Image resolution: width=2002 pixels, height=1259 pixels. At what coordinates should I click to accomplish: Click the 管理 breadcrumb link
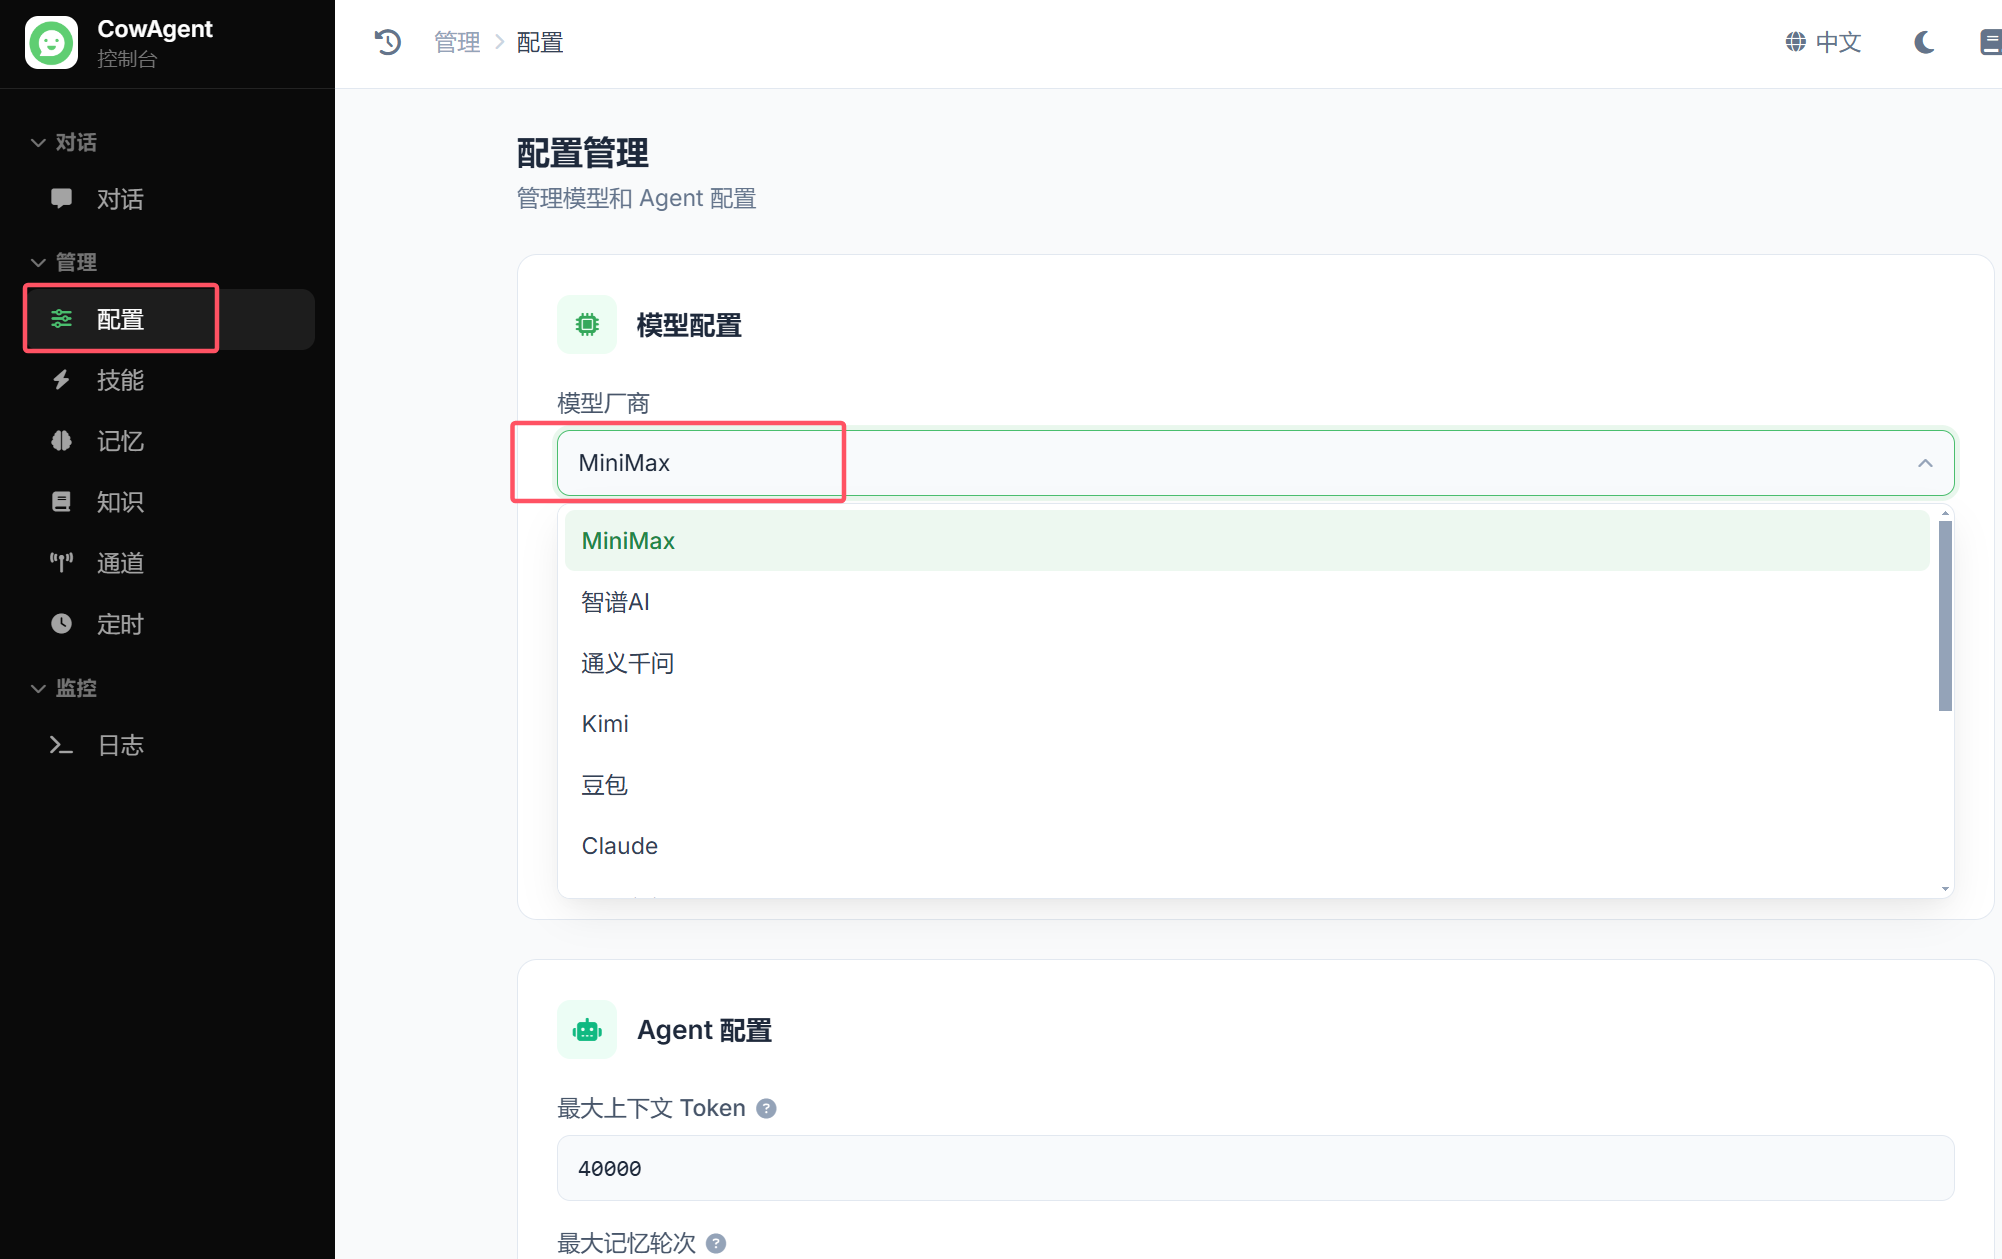tap(457, 42)
